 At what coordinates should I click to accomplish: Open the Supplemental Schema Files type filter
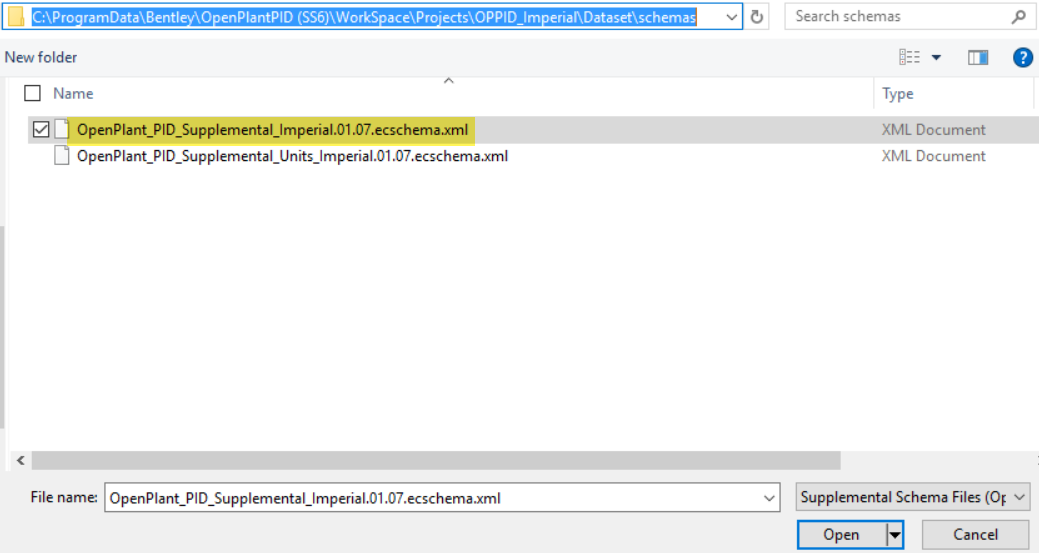[x=912, y=497]
